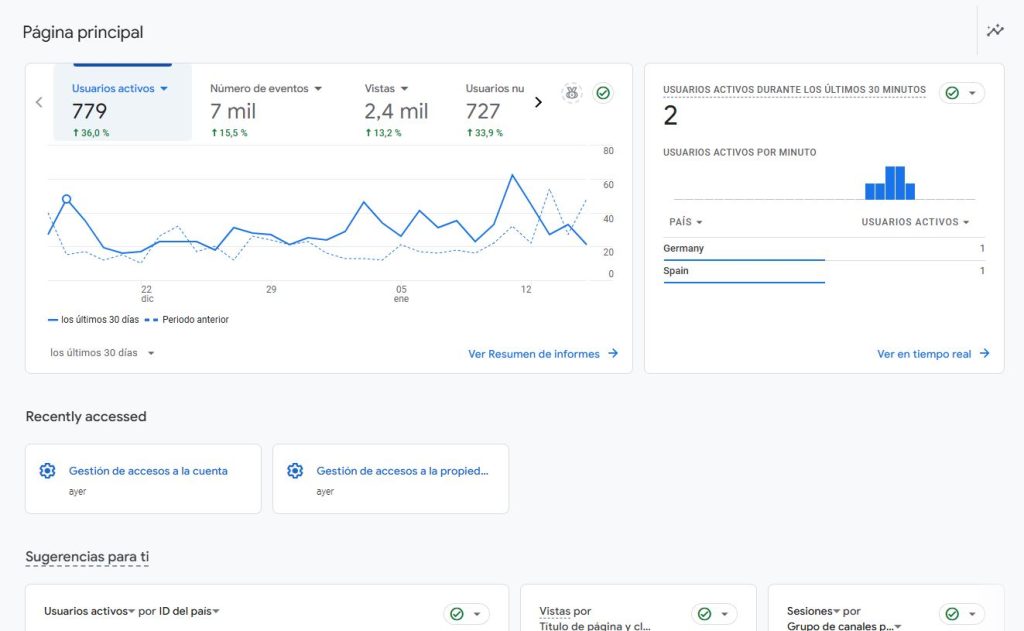1024x631 pixels.
Task: Open the USUARIOS ACTIVOS column dropdown
Action: pos(915,222)
